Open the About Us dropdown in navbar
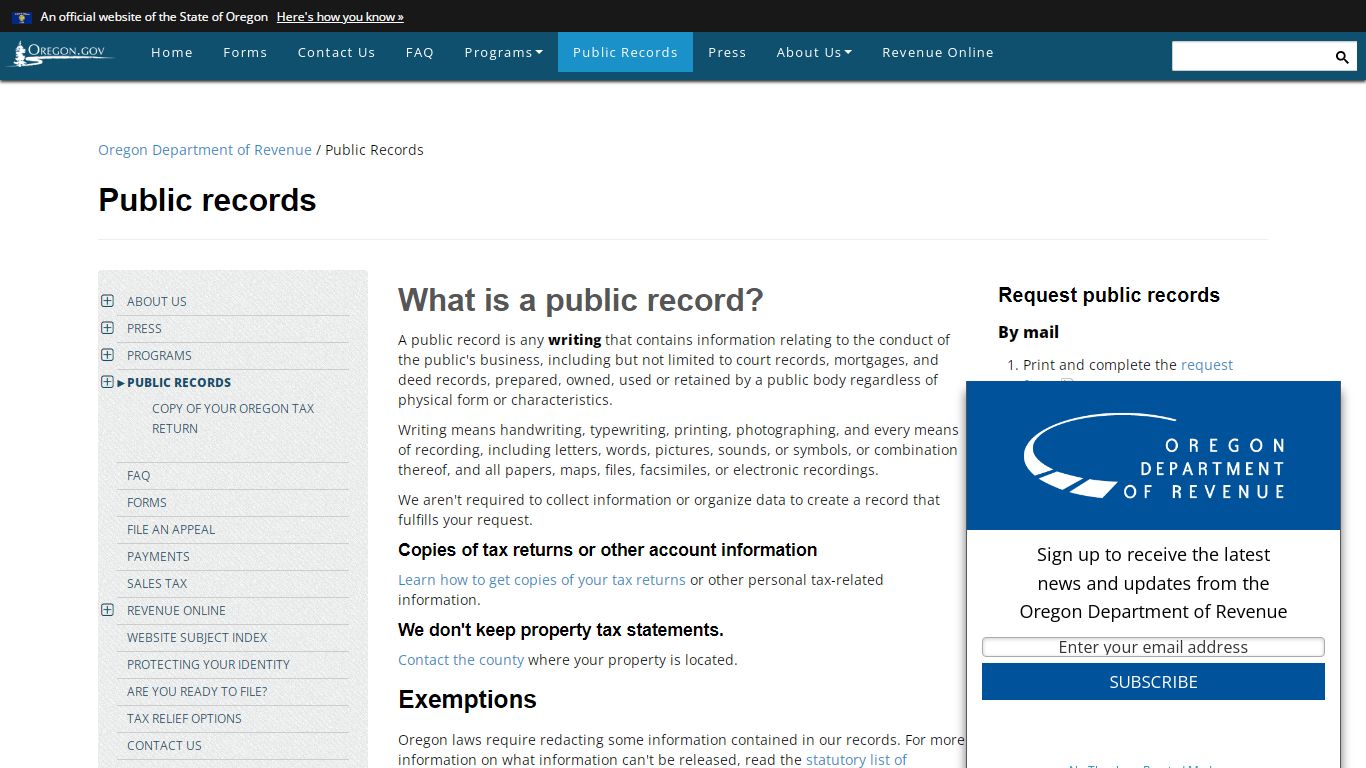1366x768 pixels. point(814,52)
